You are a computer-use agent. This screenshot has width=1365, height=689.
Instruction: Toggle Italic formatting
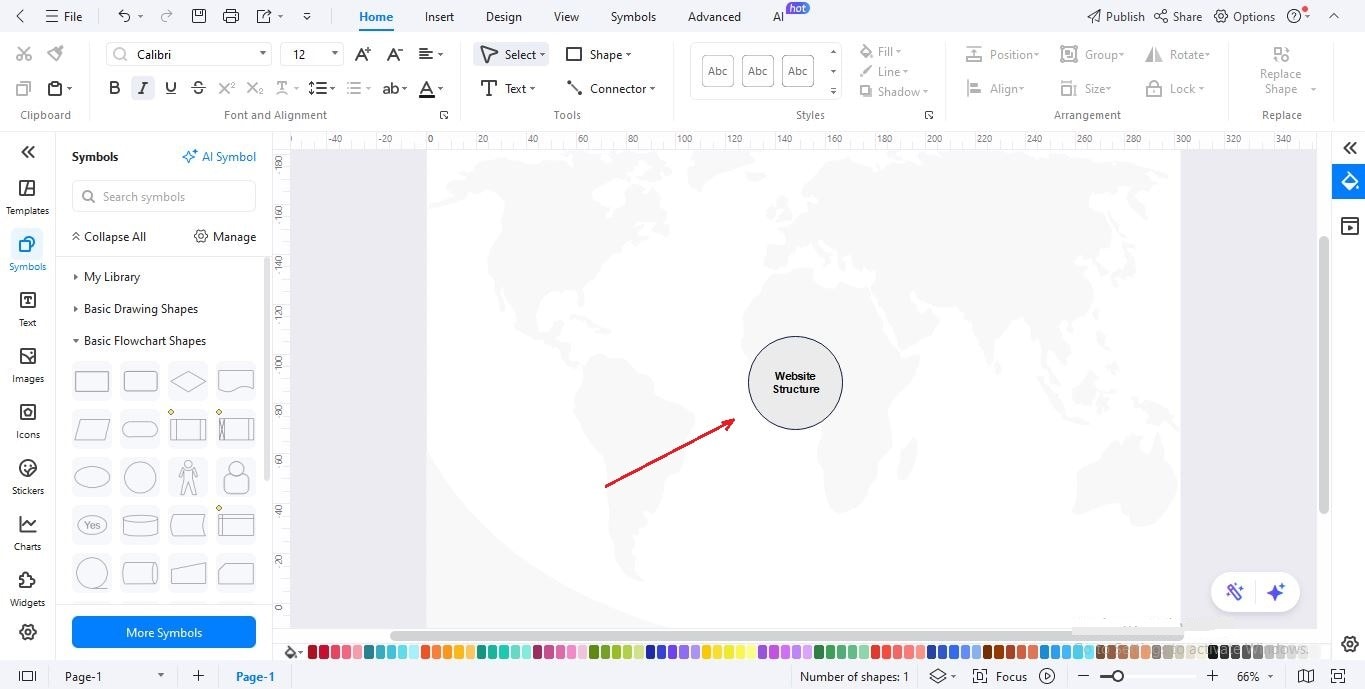pos(143,88)
